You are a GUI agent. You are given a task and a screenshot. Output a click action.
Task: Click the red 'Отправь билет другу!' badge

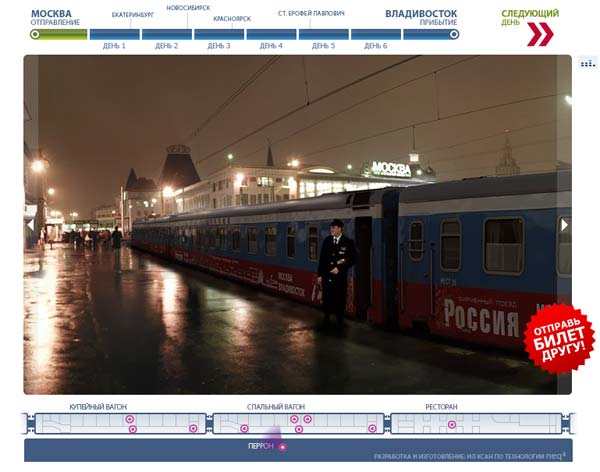pos(559,339)
